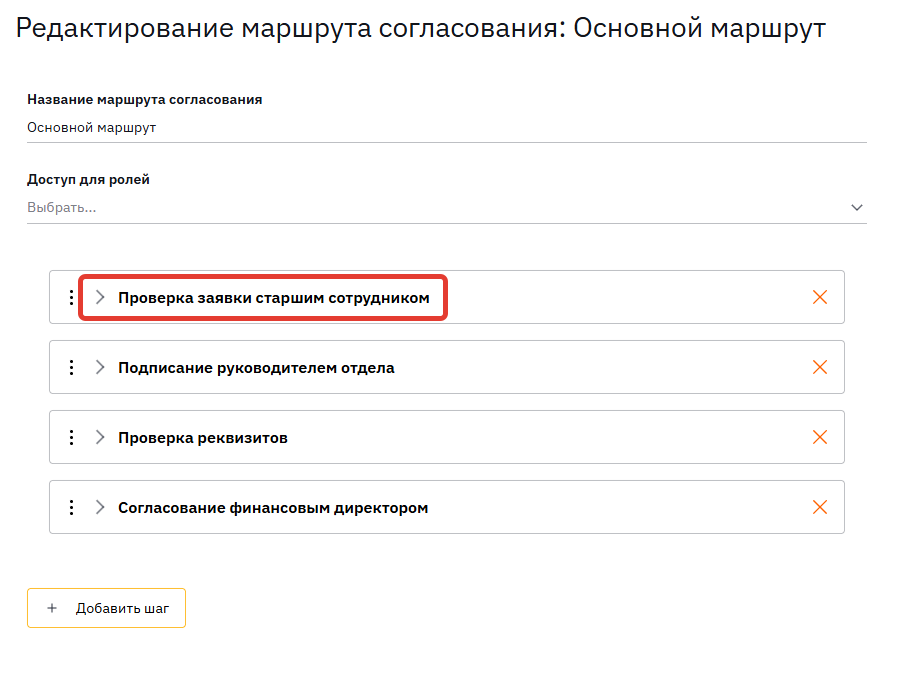The height and width of the screenshot is (686, 902).
Task: Expand the 'Проверка реквизитов' step
Action: click(x=100, y=437)
